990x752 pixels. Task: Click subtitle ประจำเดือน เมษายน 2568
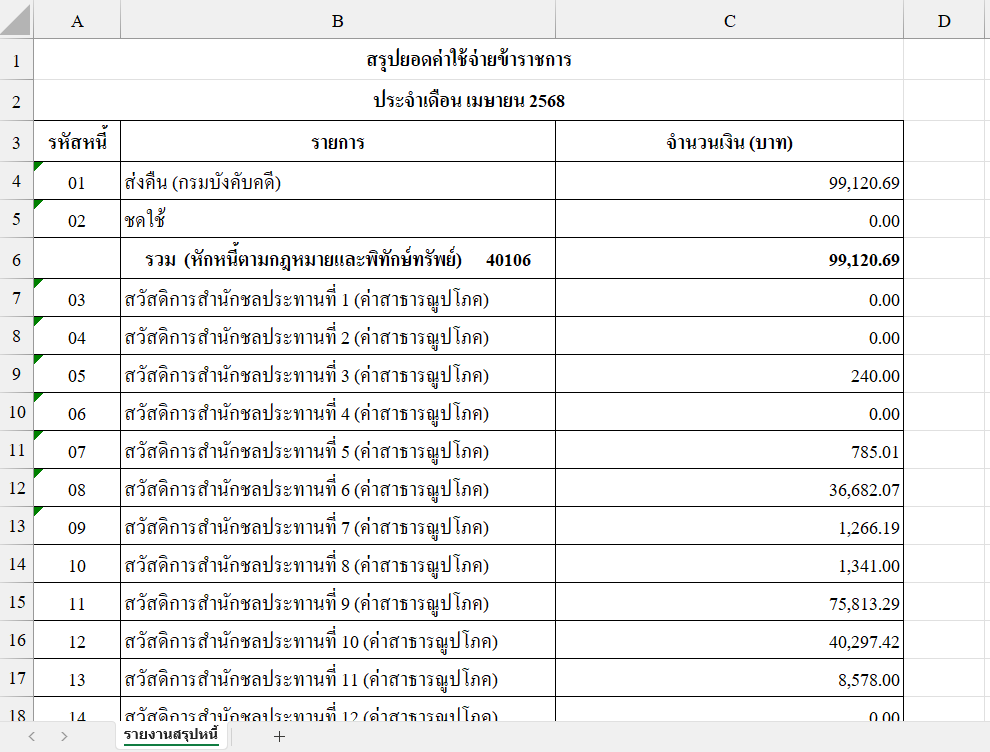tap(468, 100)
